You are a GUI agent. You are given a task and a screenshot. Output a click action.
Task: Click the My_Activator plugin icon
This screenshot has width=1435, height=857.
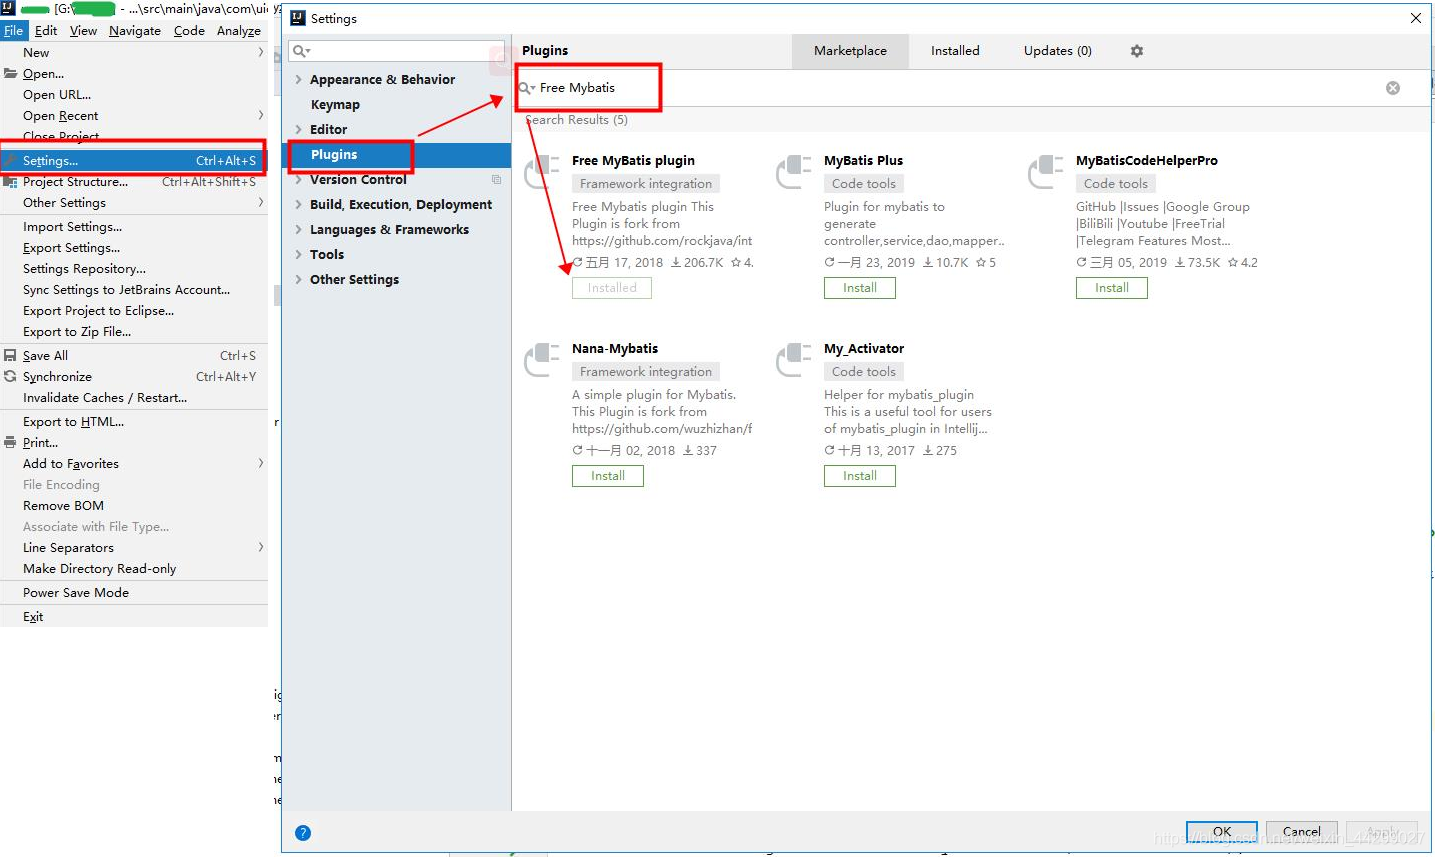793,356
